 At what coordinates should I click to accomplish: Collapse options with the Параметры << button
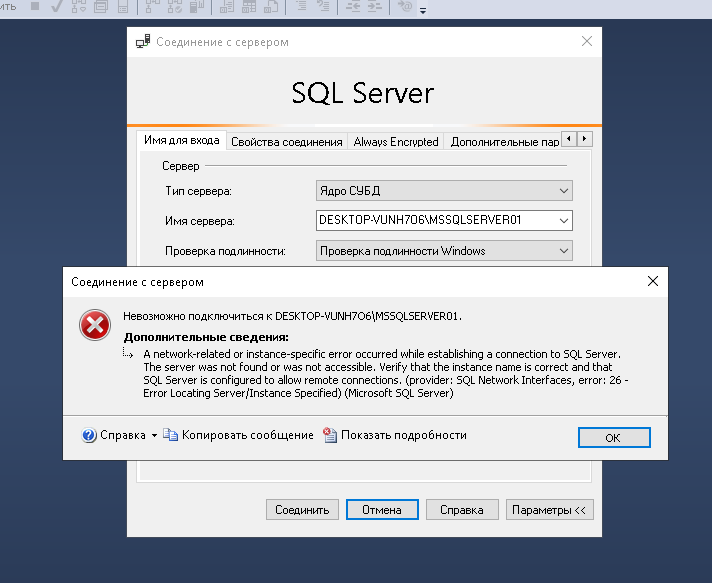coord(549,510)
